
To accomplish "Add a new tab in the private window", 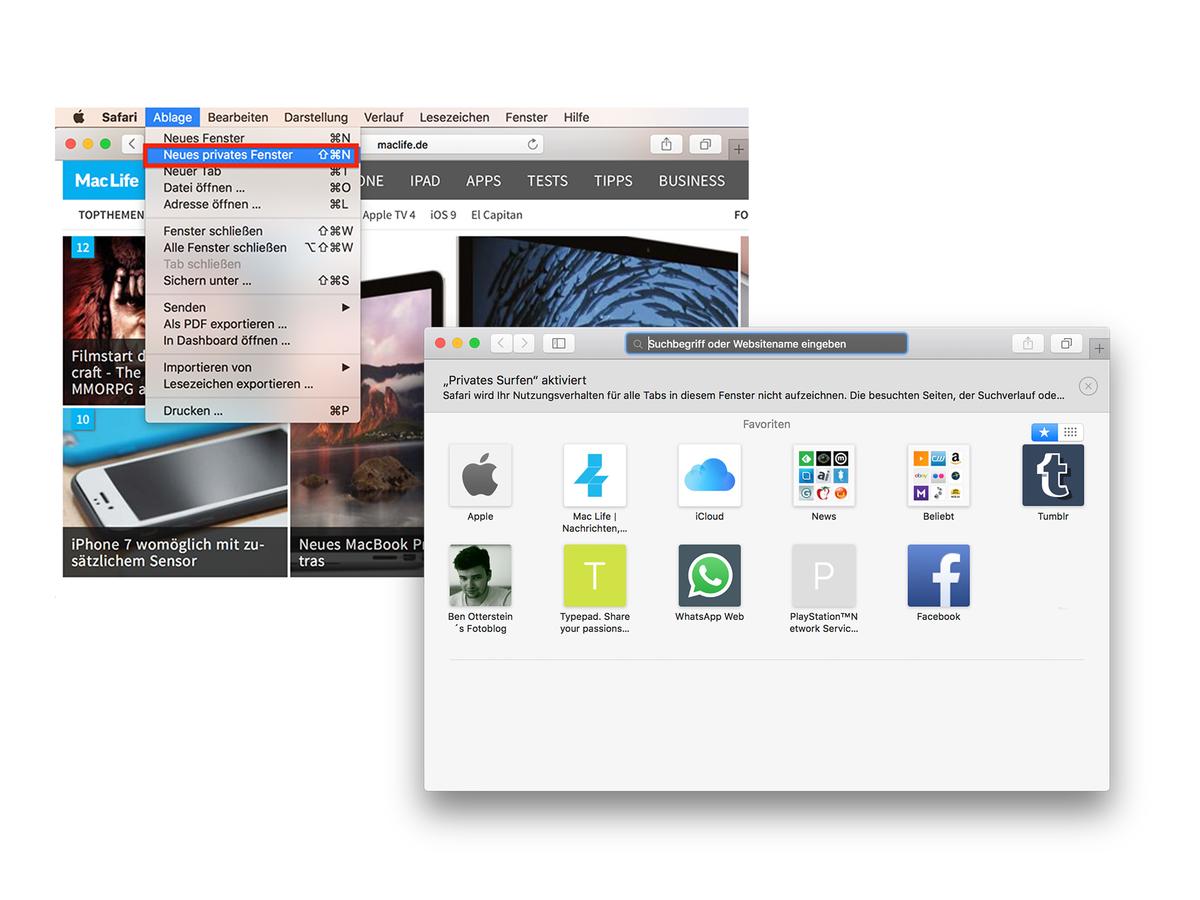I will tap(1100, 348).
